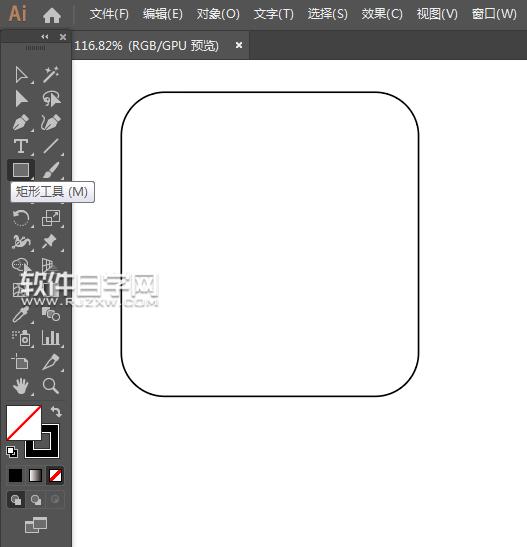Image resolution: width=527 pixels, height=547 pixels.
Task: Open the 效果(C) menu
Action: [x=382, y=14]
